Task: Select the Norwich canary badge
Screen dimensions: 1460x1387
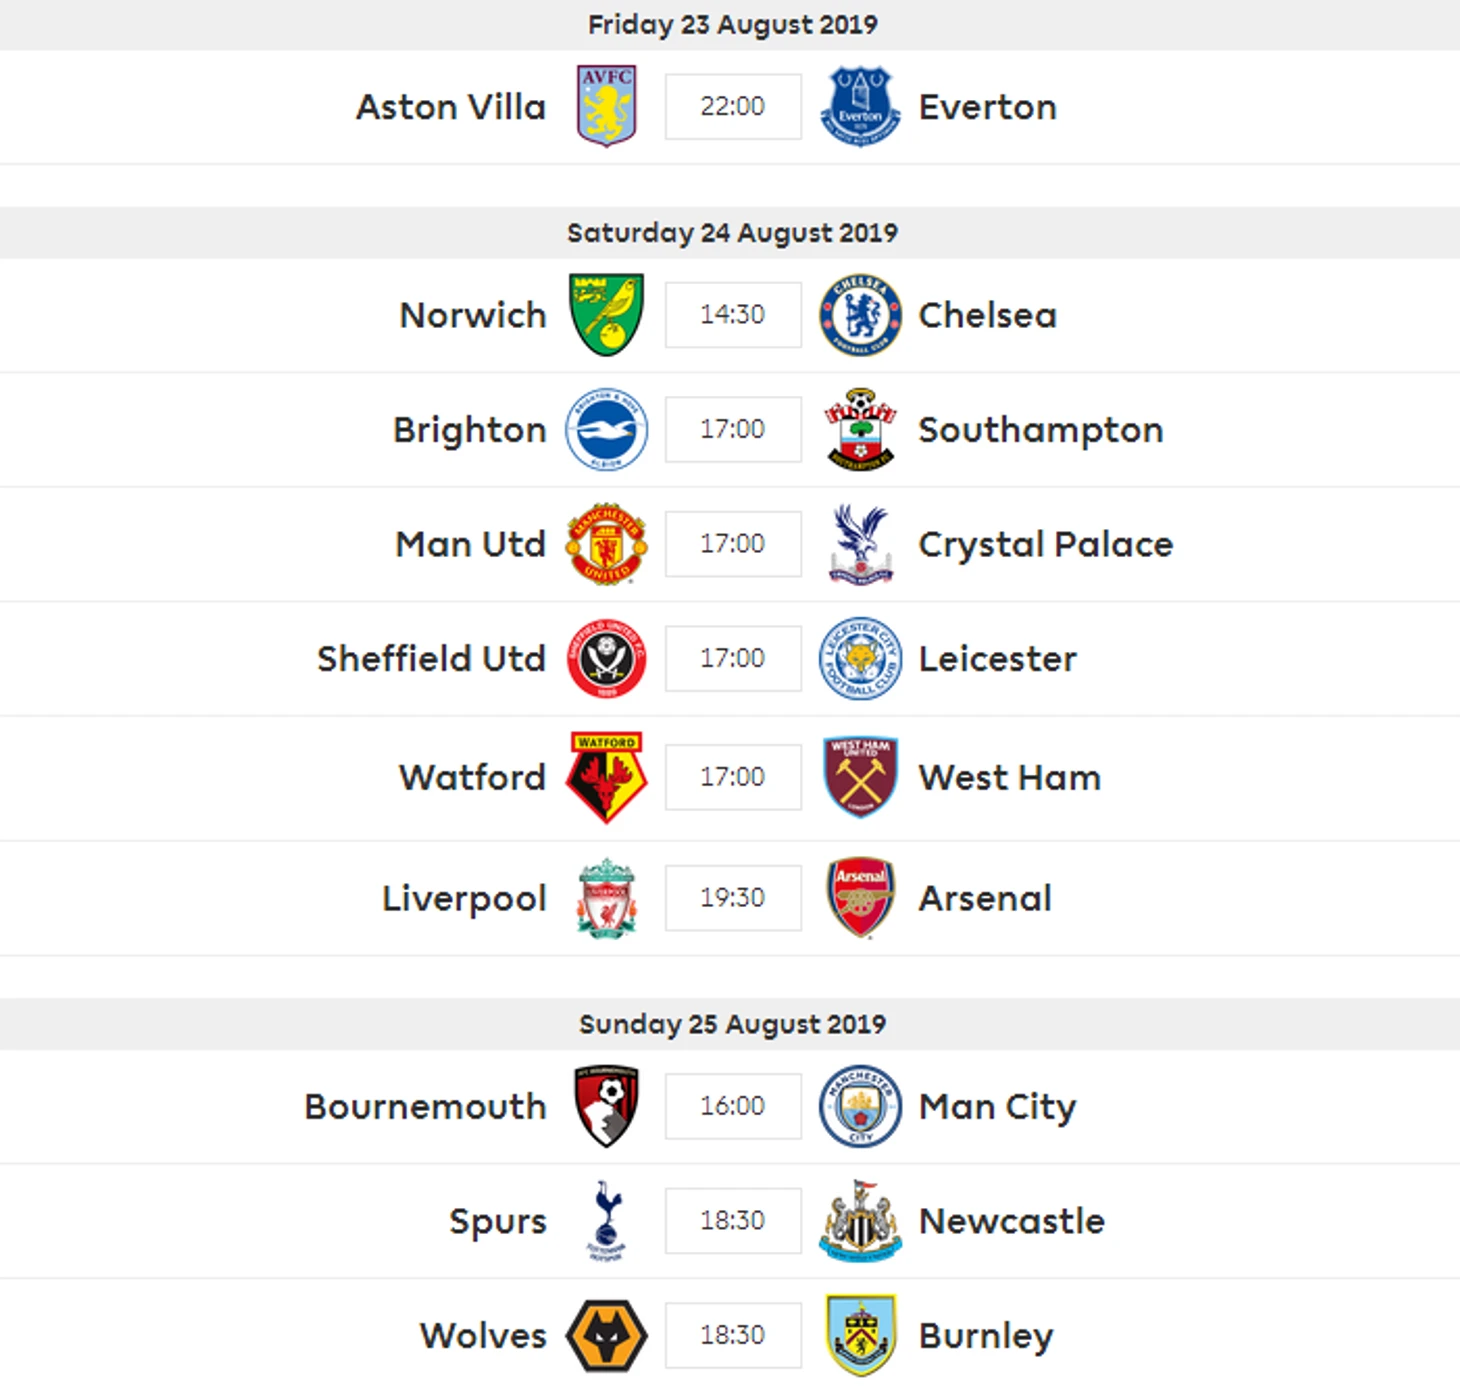Action: pyautogui.click(x=606, y=314)
